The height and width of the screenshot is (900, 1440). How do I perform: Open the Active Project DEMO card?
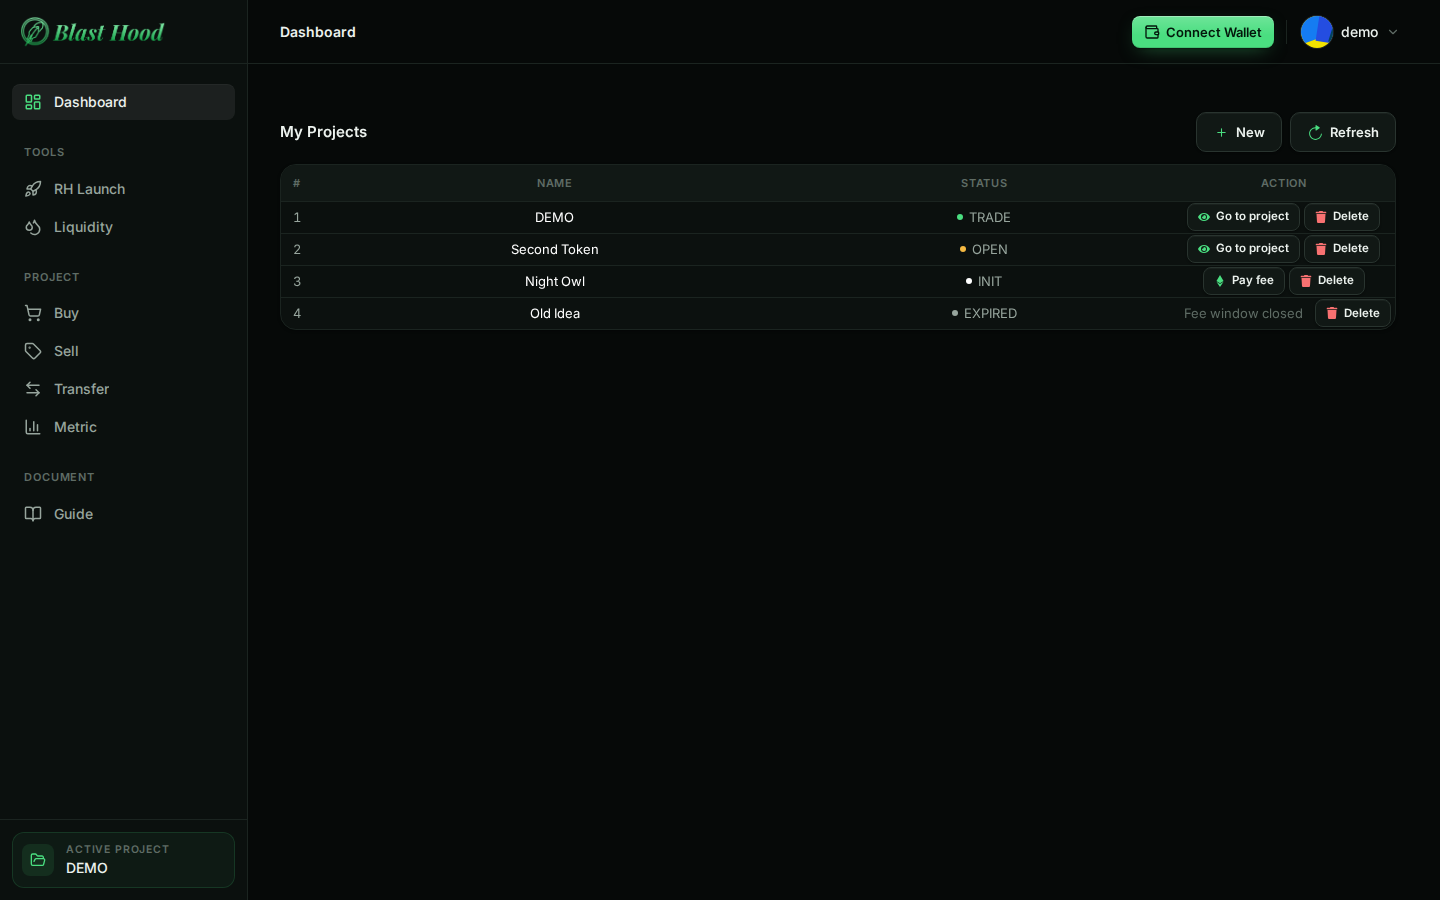tap(123, 860)
